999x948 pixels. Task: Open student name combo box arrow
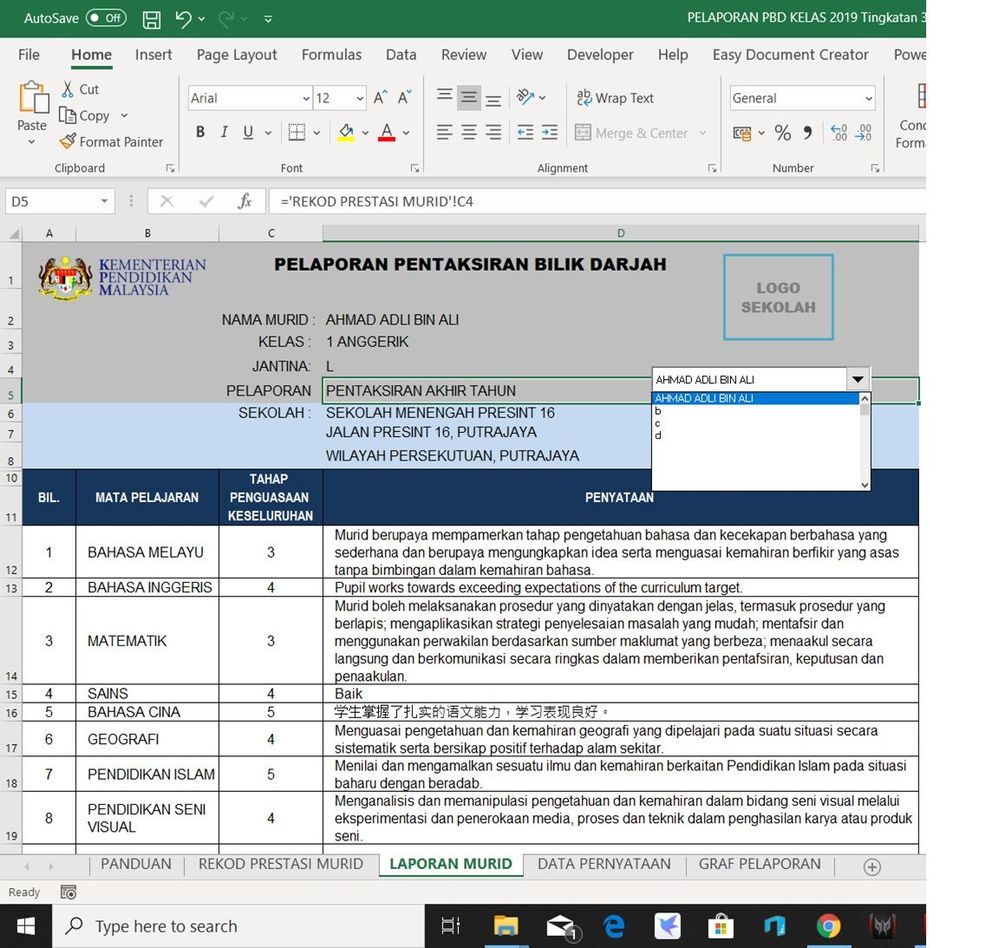pos(858,379)
